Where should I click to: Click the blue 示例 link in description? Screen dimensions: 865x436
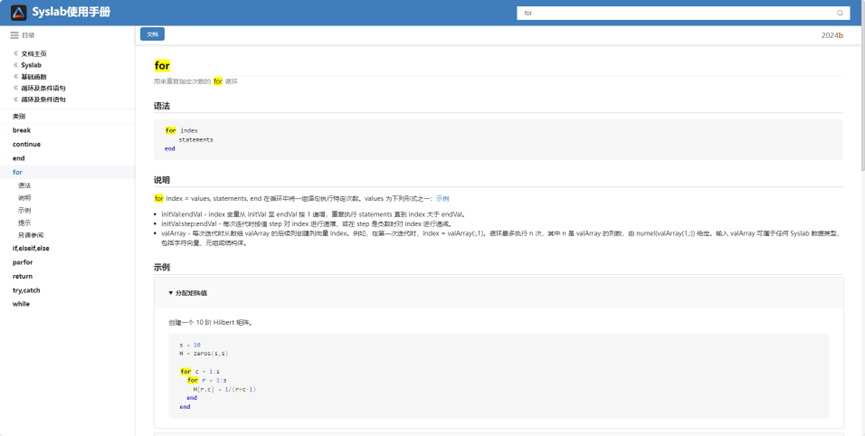tap(442, 198)
